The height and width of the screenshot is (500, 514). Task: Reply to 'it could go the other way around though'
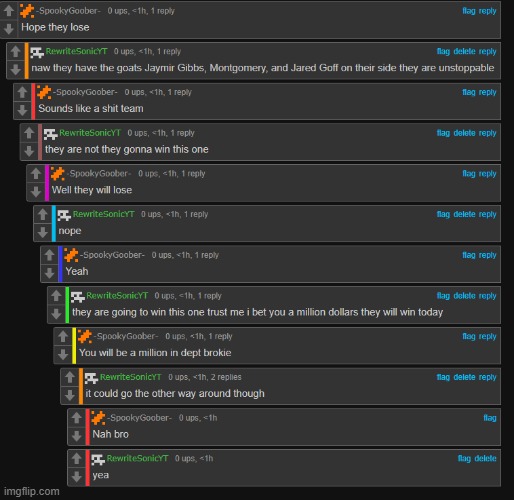click(x=487, y=377)
